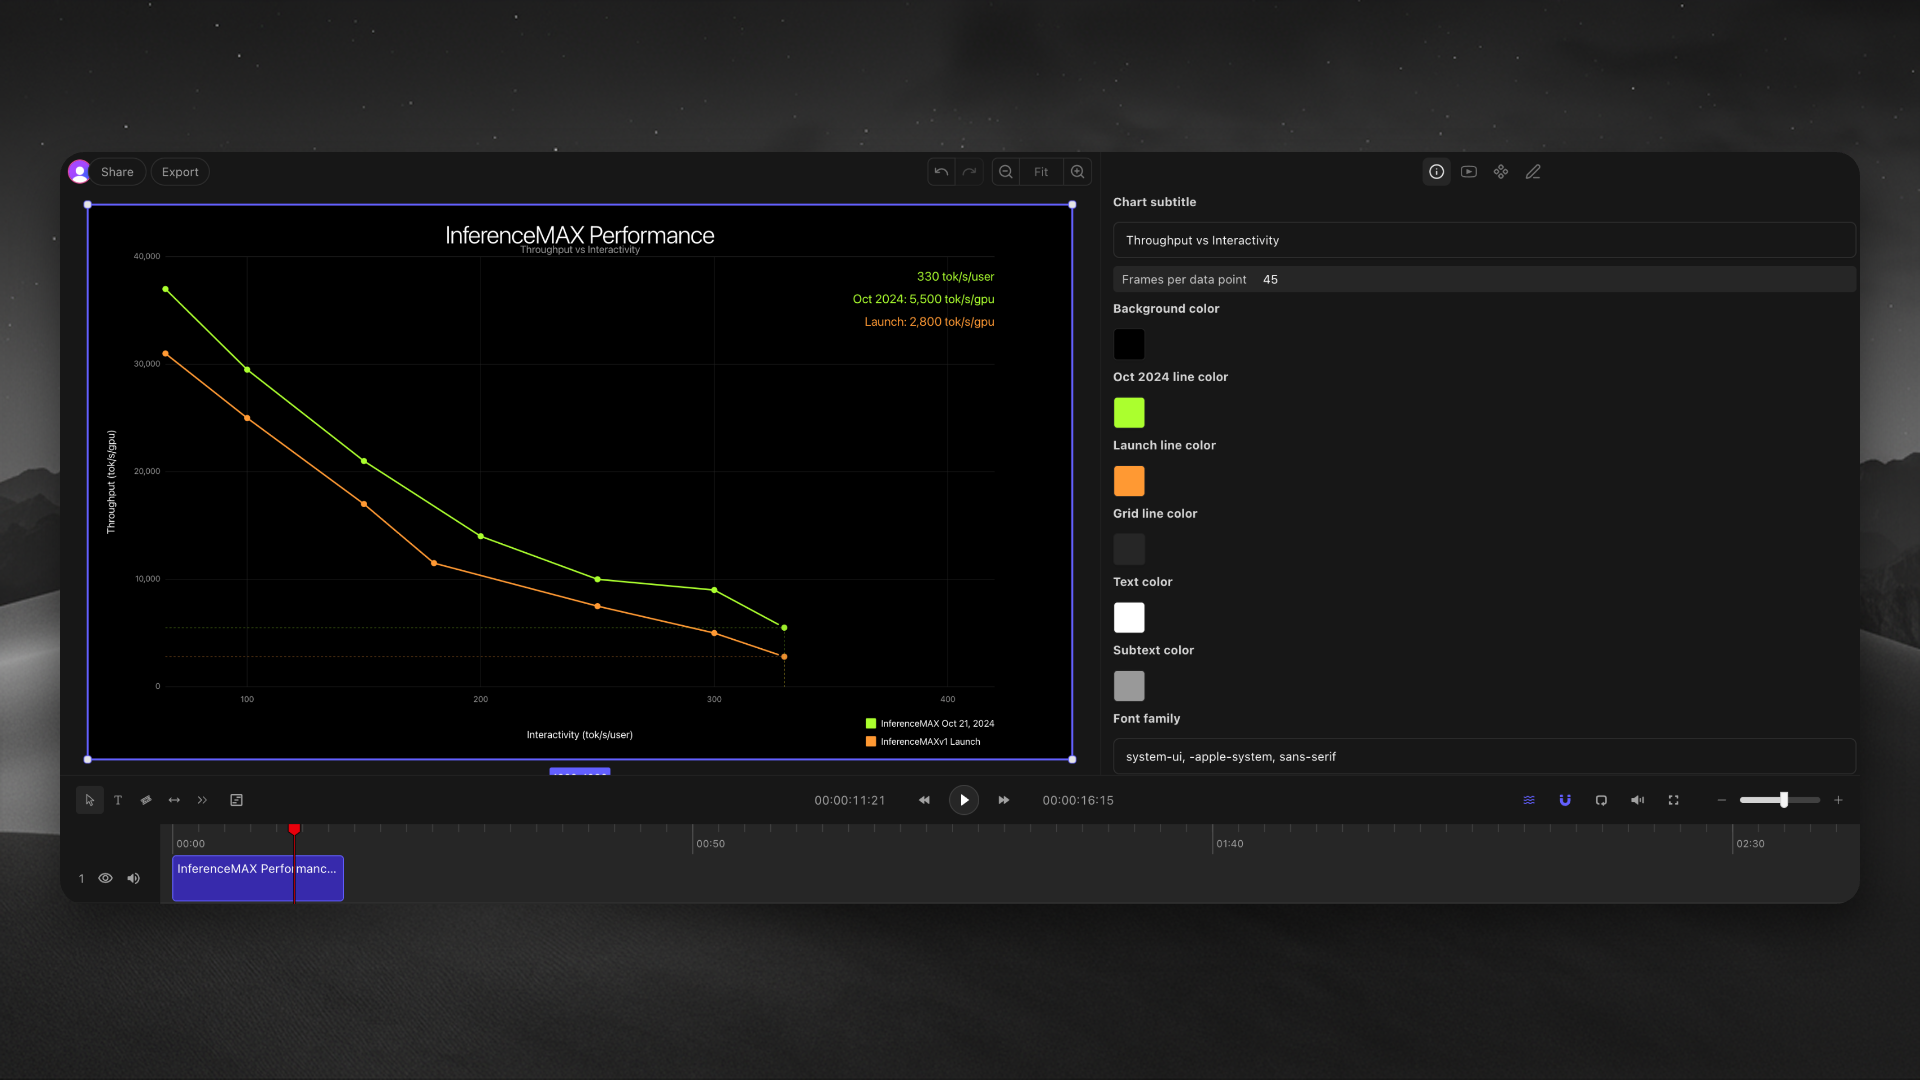This screenshot has width=1920, height=1080.
Task: Open the components diamond icon panel
Action: pos(1501,171)
